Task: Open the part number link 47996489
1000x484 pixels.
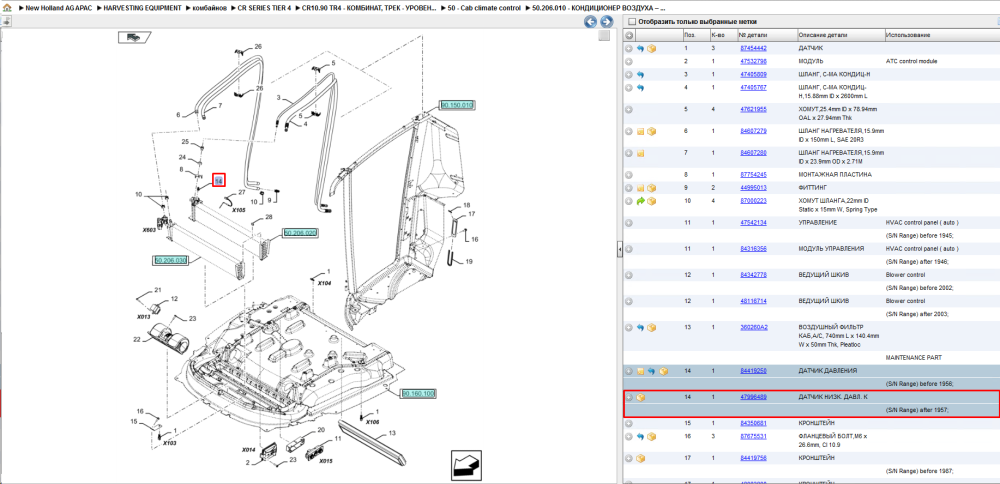Action: 753,397
